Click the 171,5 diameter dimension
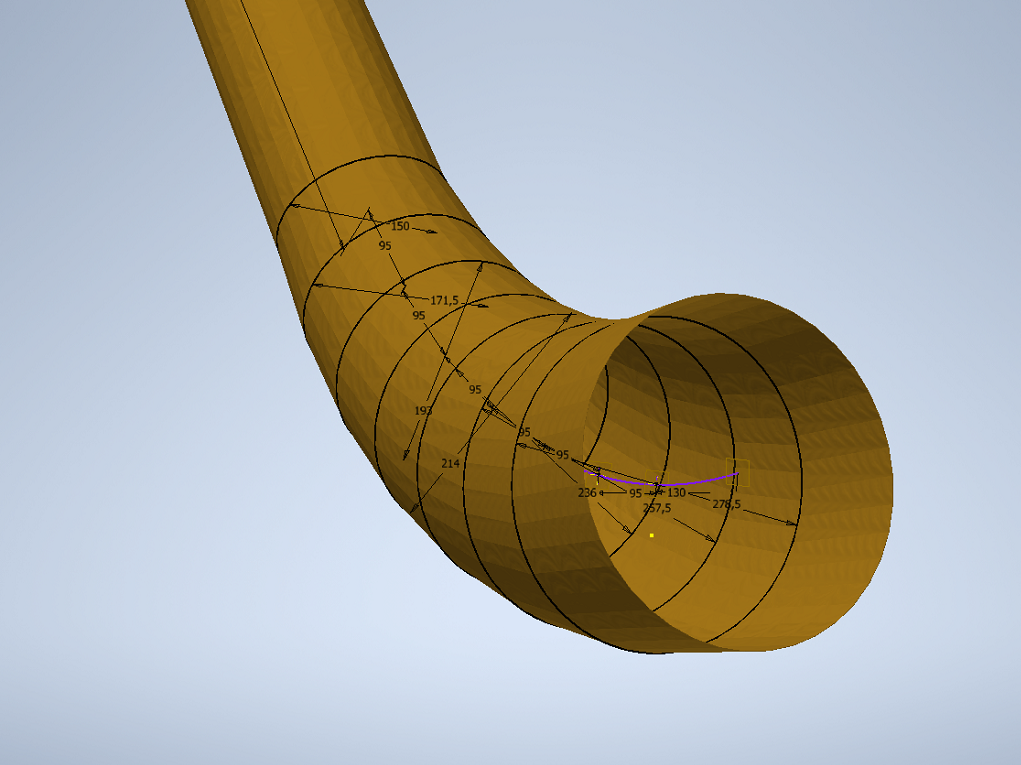 444,300
